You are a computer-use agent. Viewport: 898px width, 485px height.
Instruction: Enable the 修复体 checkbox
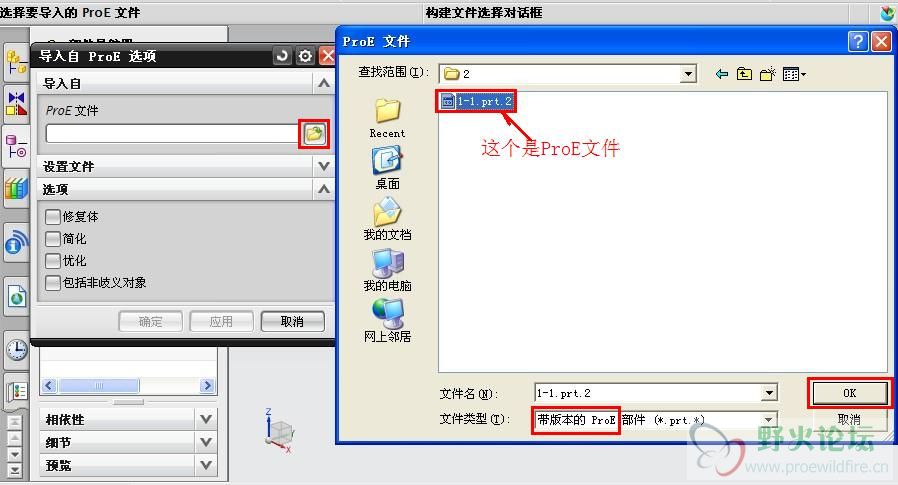[x=53, y=216]
